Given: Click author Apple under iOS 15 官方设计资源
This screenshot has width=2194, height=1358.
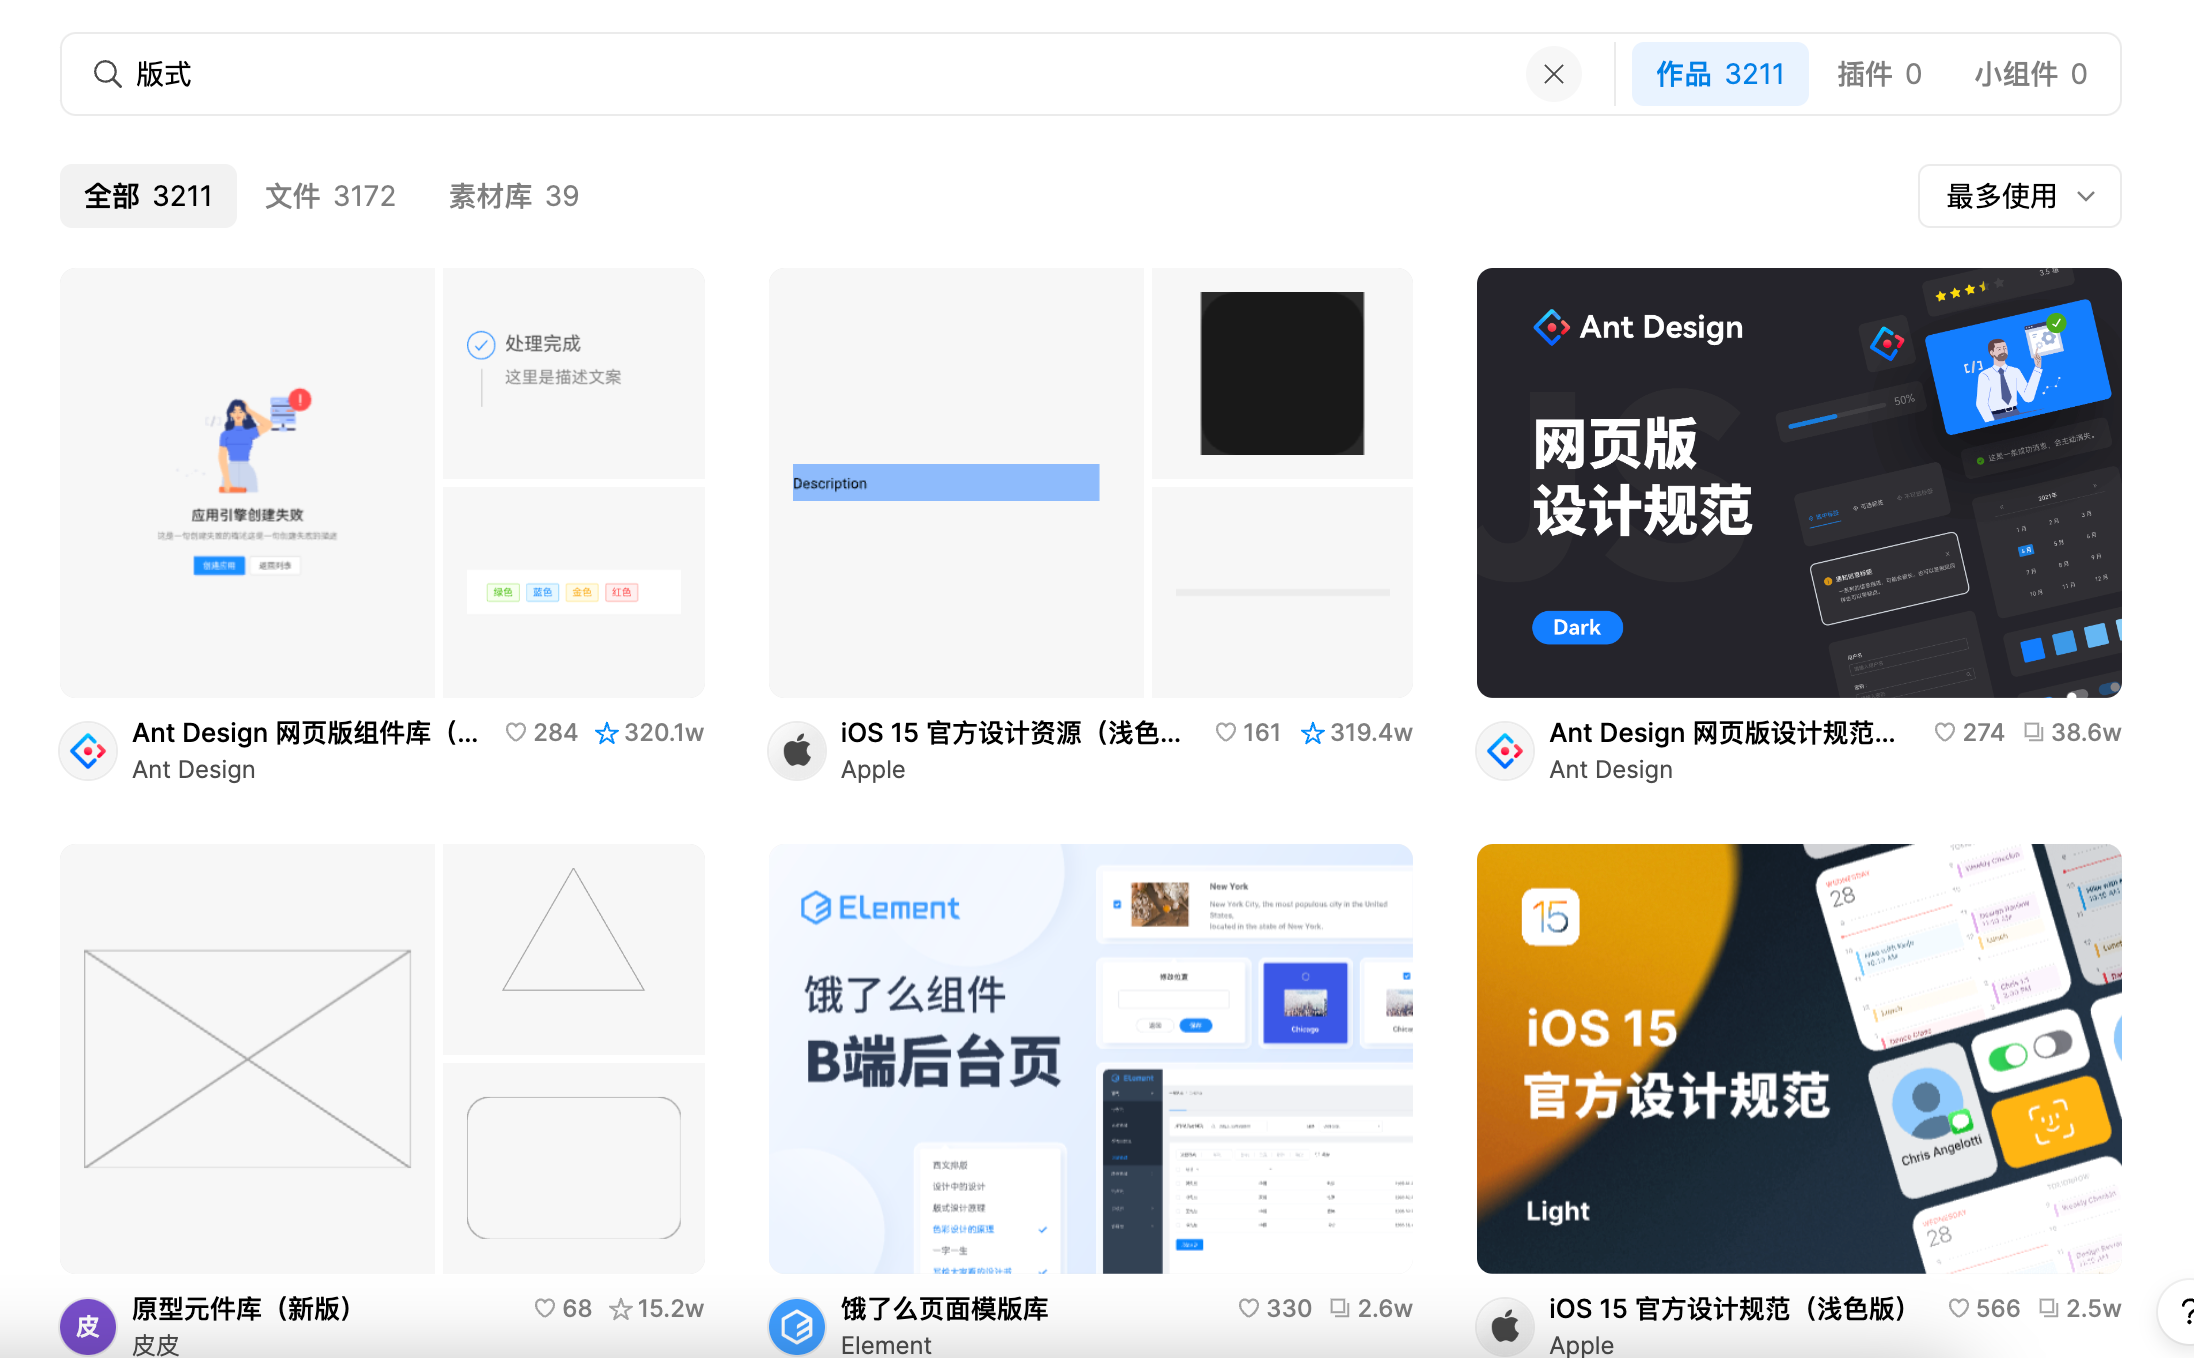Looking at the screenshot, I should pyautogui.click(x=873, y=770).
